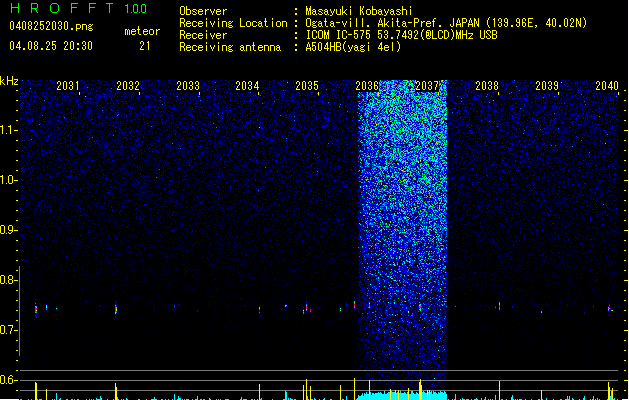
Task: Click the 0.8 kHz axis label
Action: click(9, 280)
